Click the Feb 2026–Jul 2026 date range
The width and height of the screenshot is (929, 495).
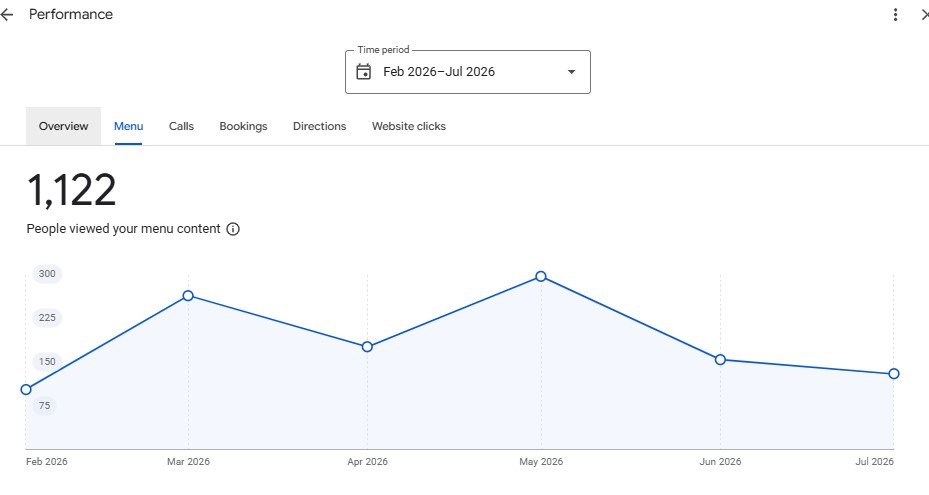click(439, 72)
